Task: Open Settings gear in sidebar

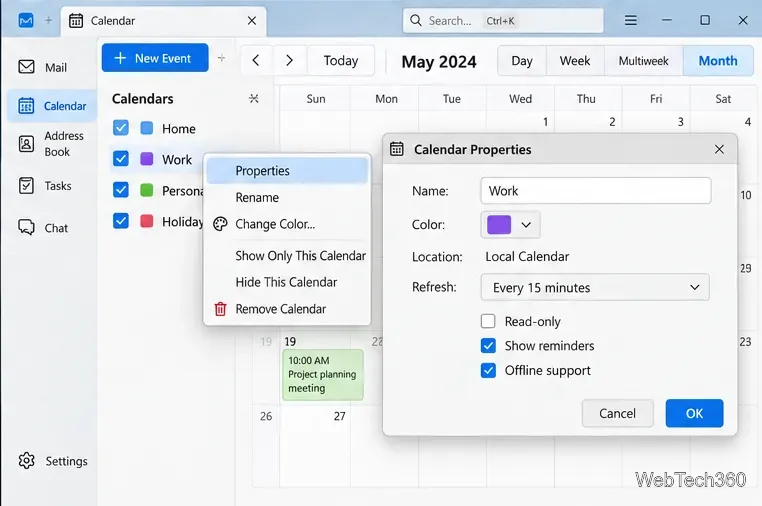Action: click(x=52, y=461)
